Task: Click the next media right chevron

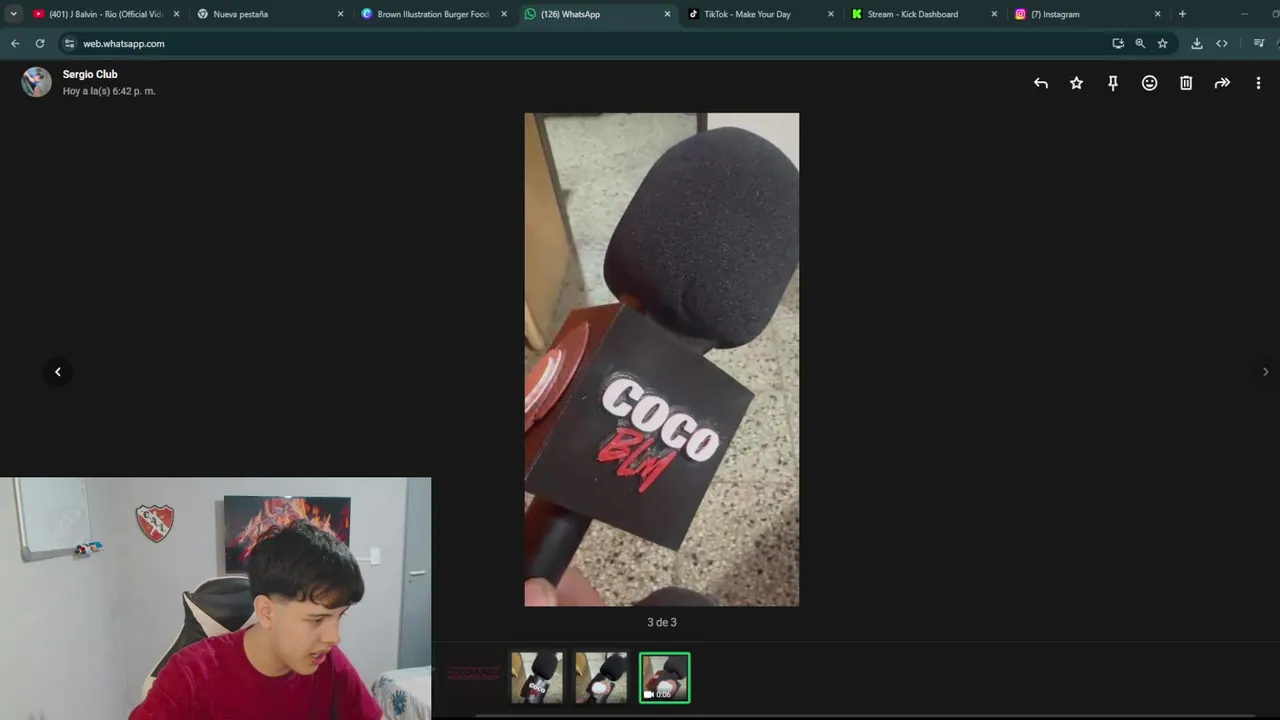Action: [1265, 372]
